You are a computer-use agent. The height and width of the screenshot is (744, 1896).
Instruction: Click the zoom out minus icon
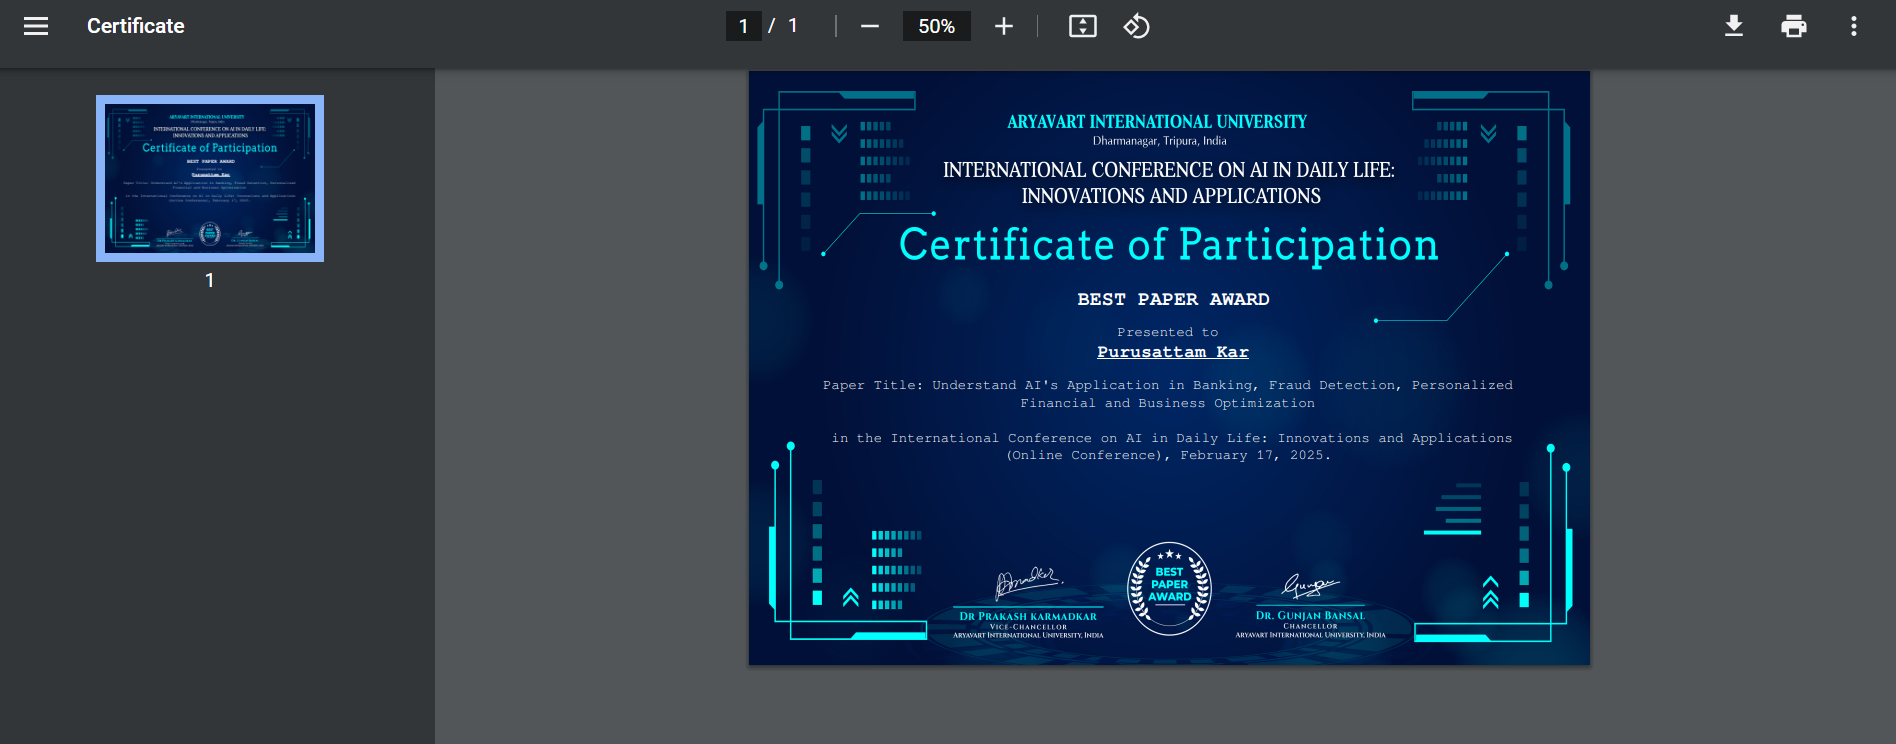pyautogui.click(x=870, y=26)
